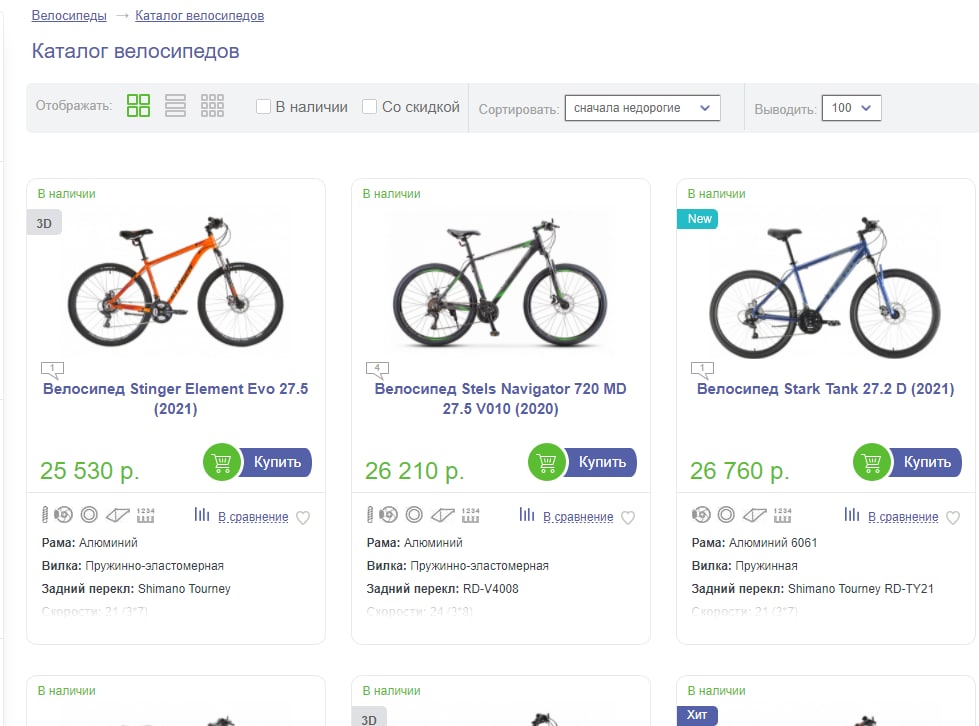Click orange Stinger Element Evo bike photo
Viewport: 979px width, 726px height.
[x=175, y=282]
